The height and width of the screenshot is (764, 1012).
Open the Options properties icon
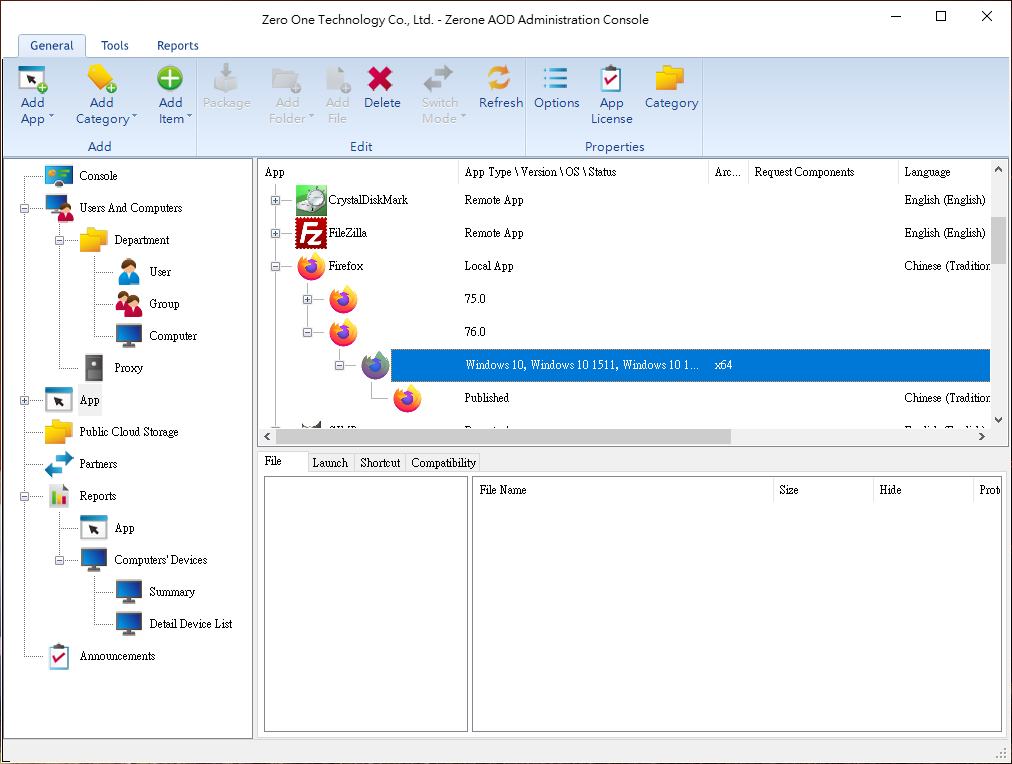556,80
